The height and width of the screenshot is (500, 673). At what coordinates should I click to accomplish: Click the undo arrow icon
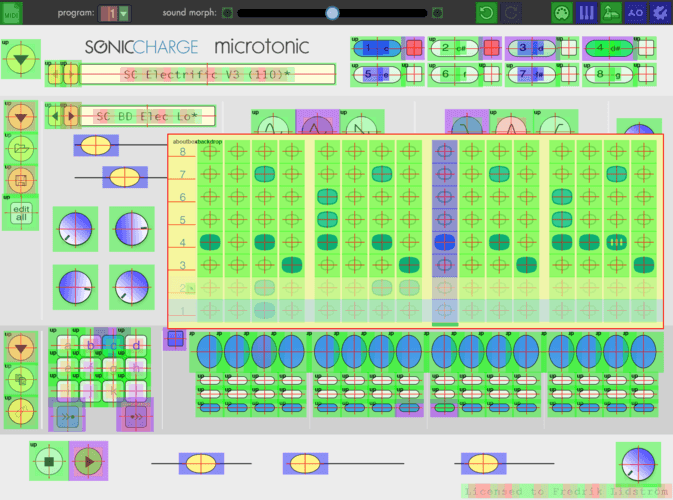(x=486, y=13)
